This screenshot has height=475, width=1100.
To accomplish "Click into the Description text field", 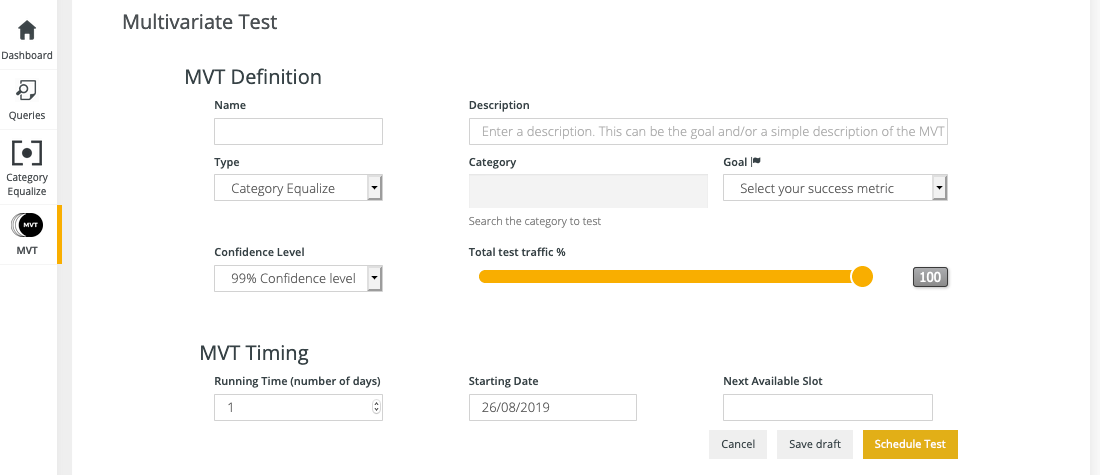I will click(x=708, y=131).
